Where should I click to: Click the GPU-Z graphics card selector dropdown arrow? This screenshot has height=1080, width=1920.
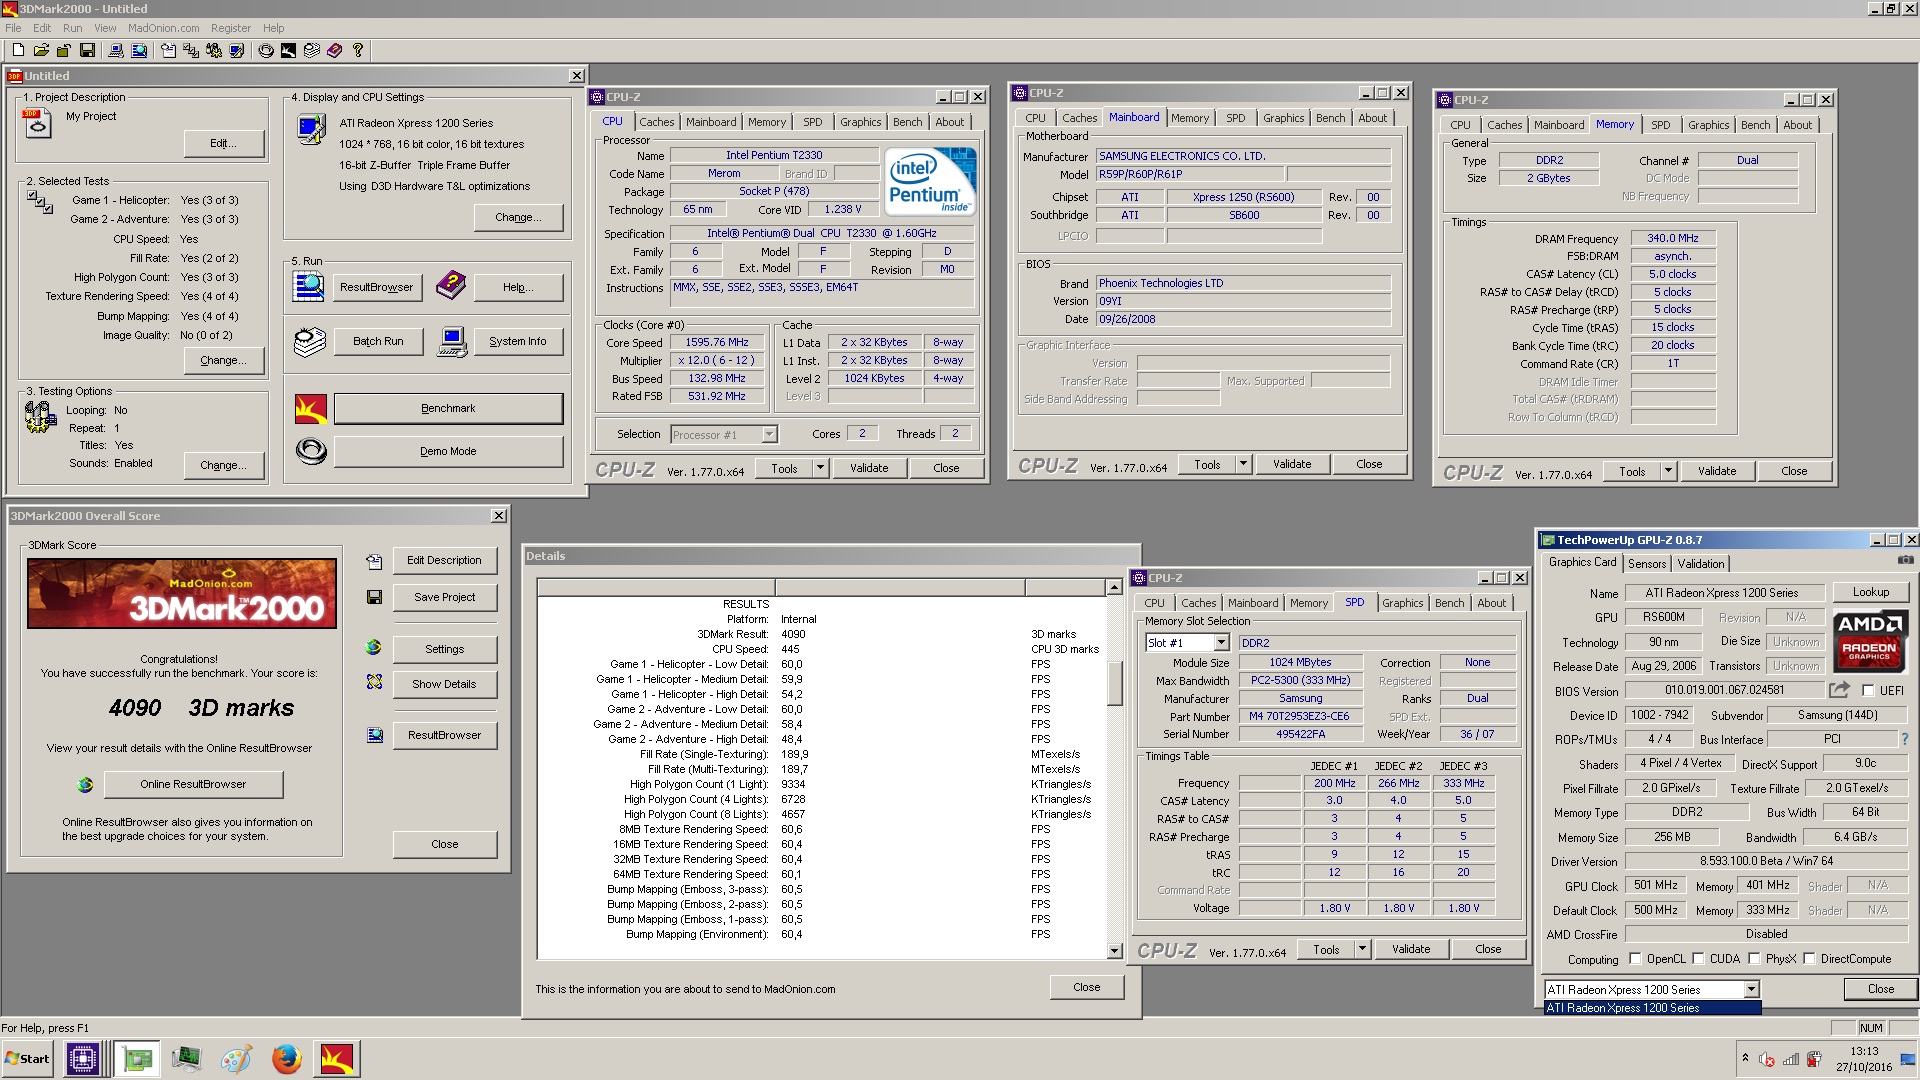[x=1751, y=989]
